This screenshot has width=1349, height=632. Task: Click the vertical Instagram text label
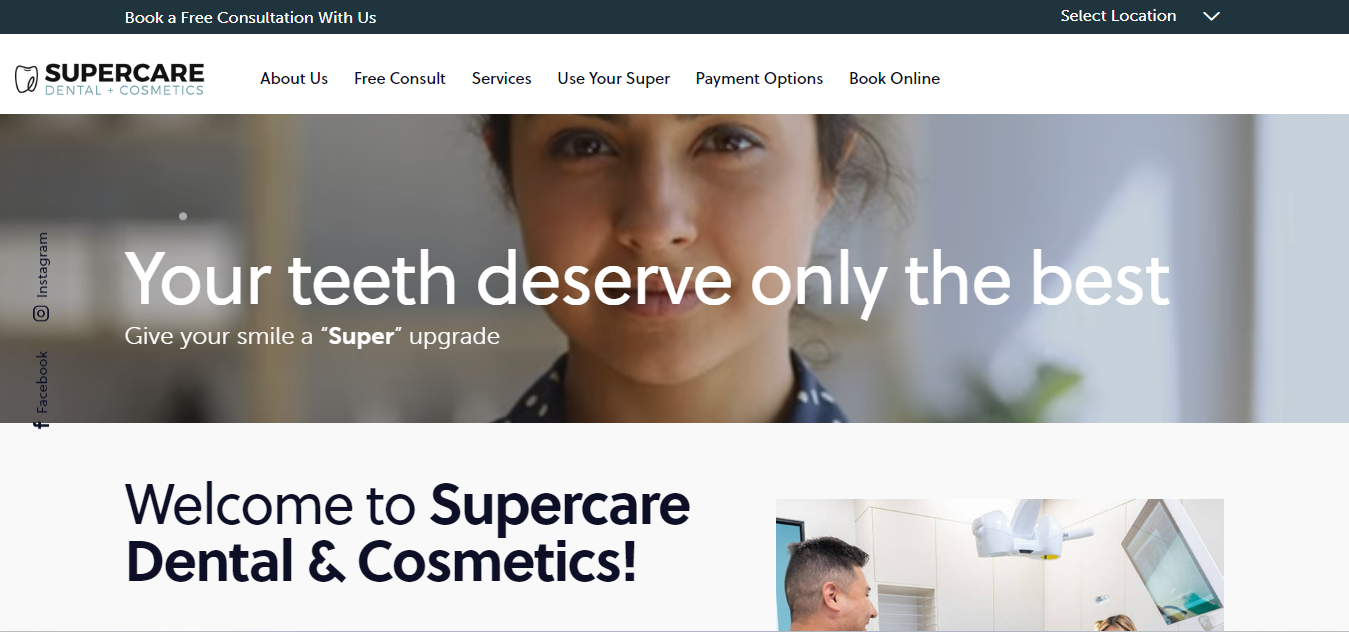tap(42, 265)
